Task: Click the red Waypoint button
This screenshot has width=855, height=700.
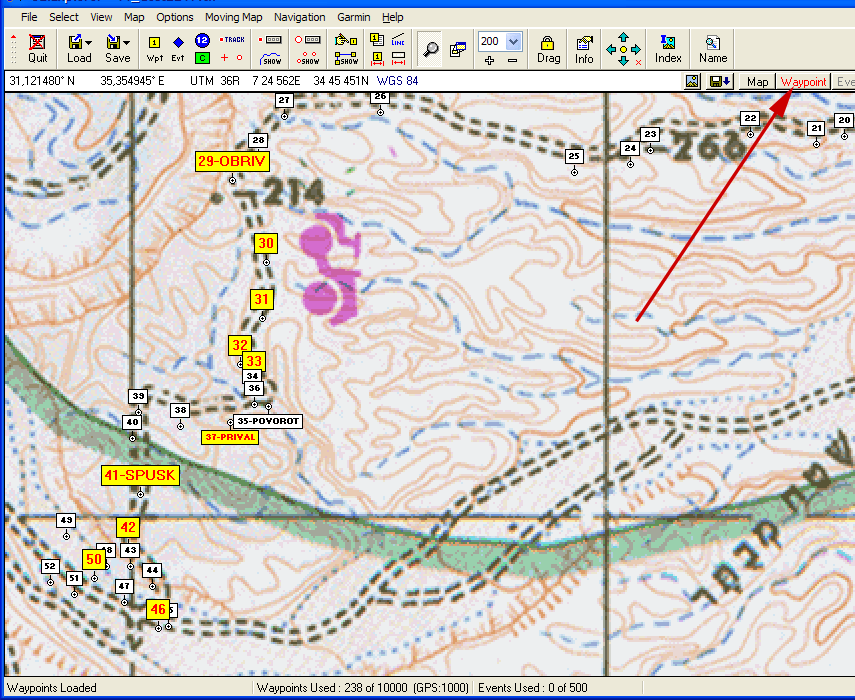Action: [x=803, y=82]
